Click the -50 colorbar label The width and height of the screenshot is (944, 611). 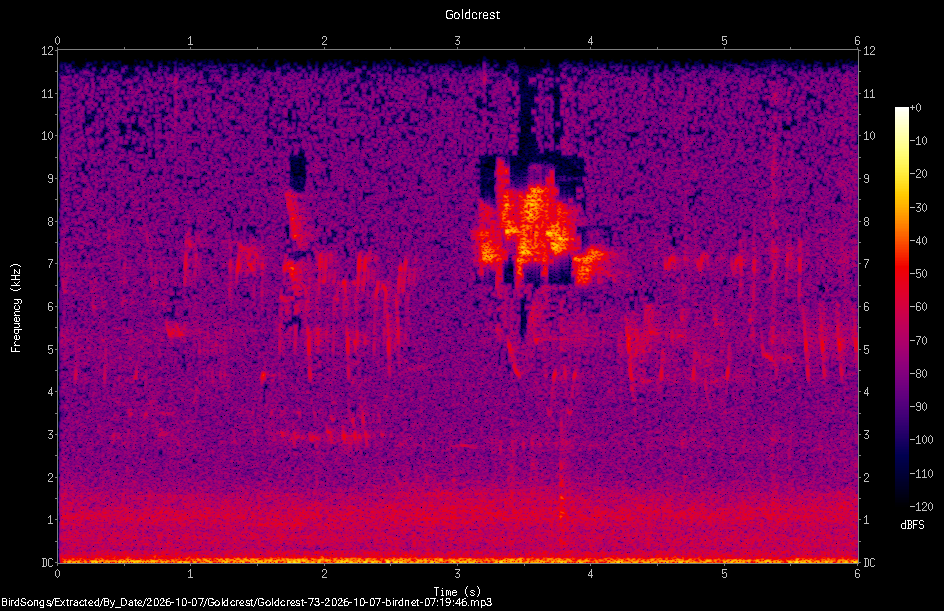[918, 274]
